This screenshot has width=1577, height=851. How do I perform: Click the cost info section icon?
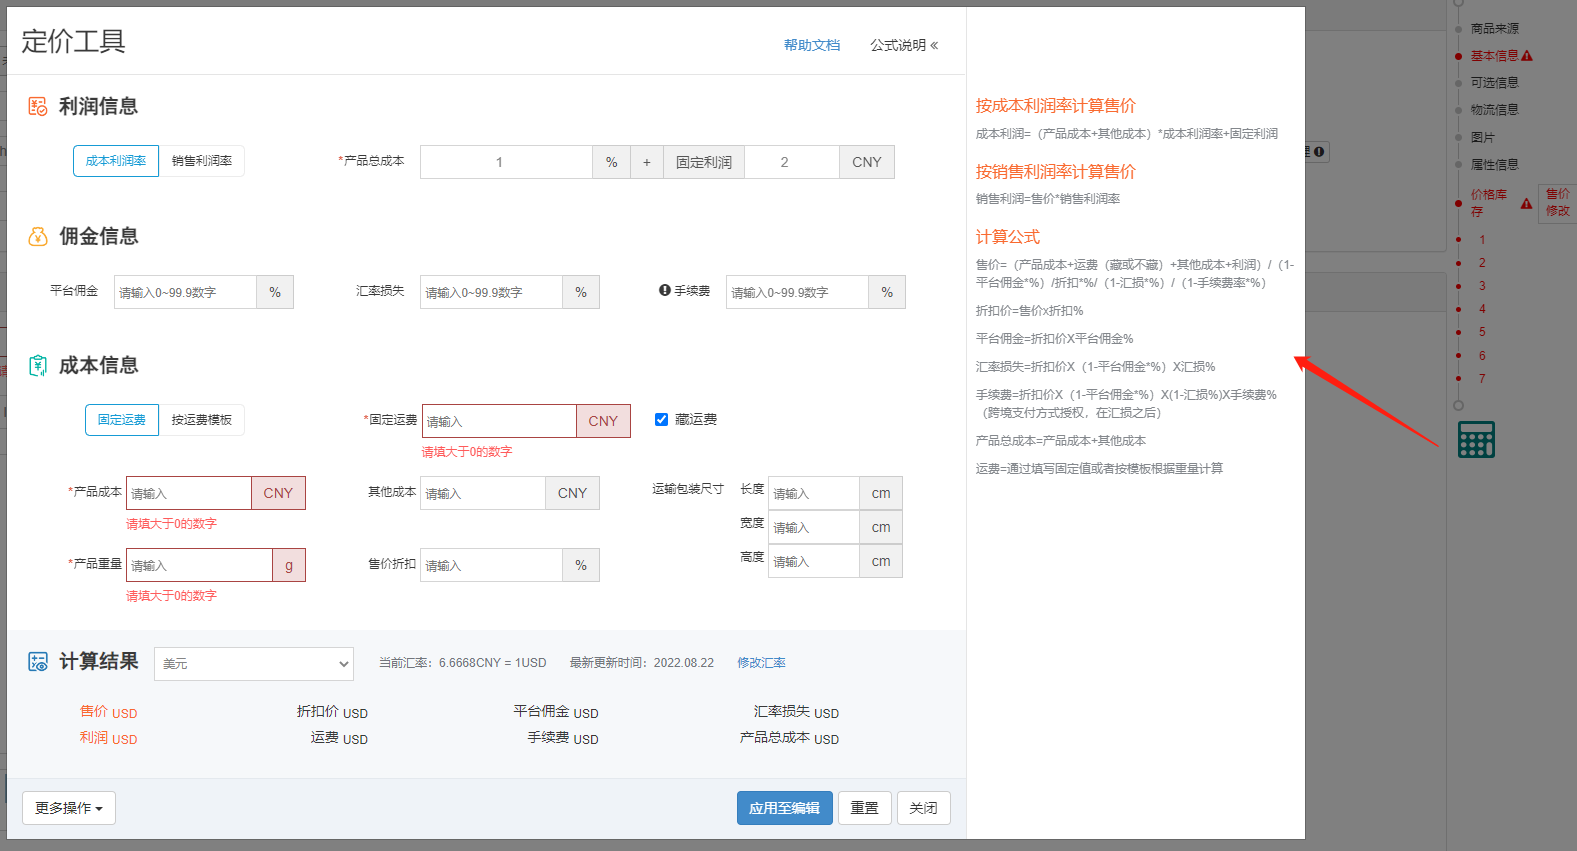pyautogui.click(x=38, y=366)
